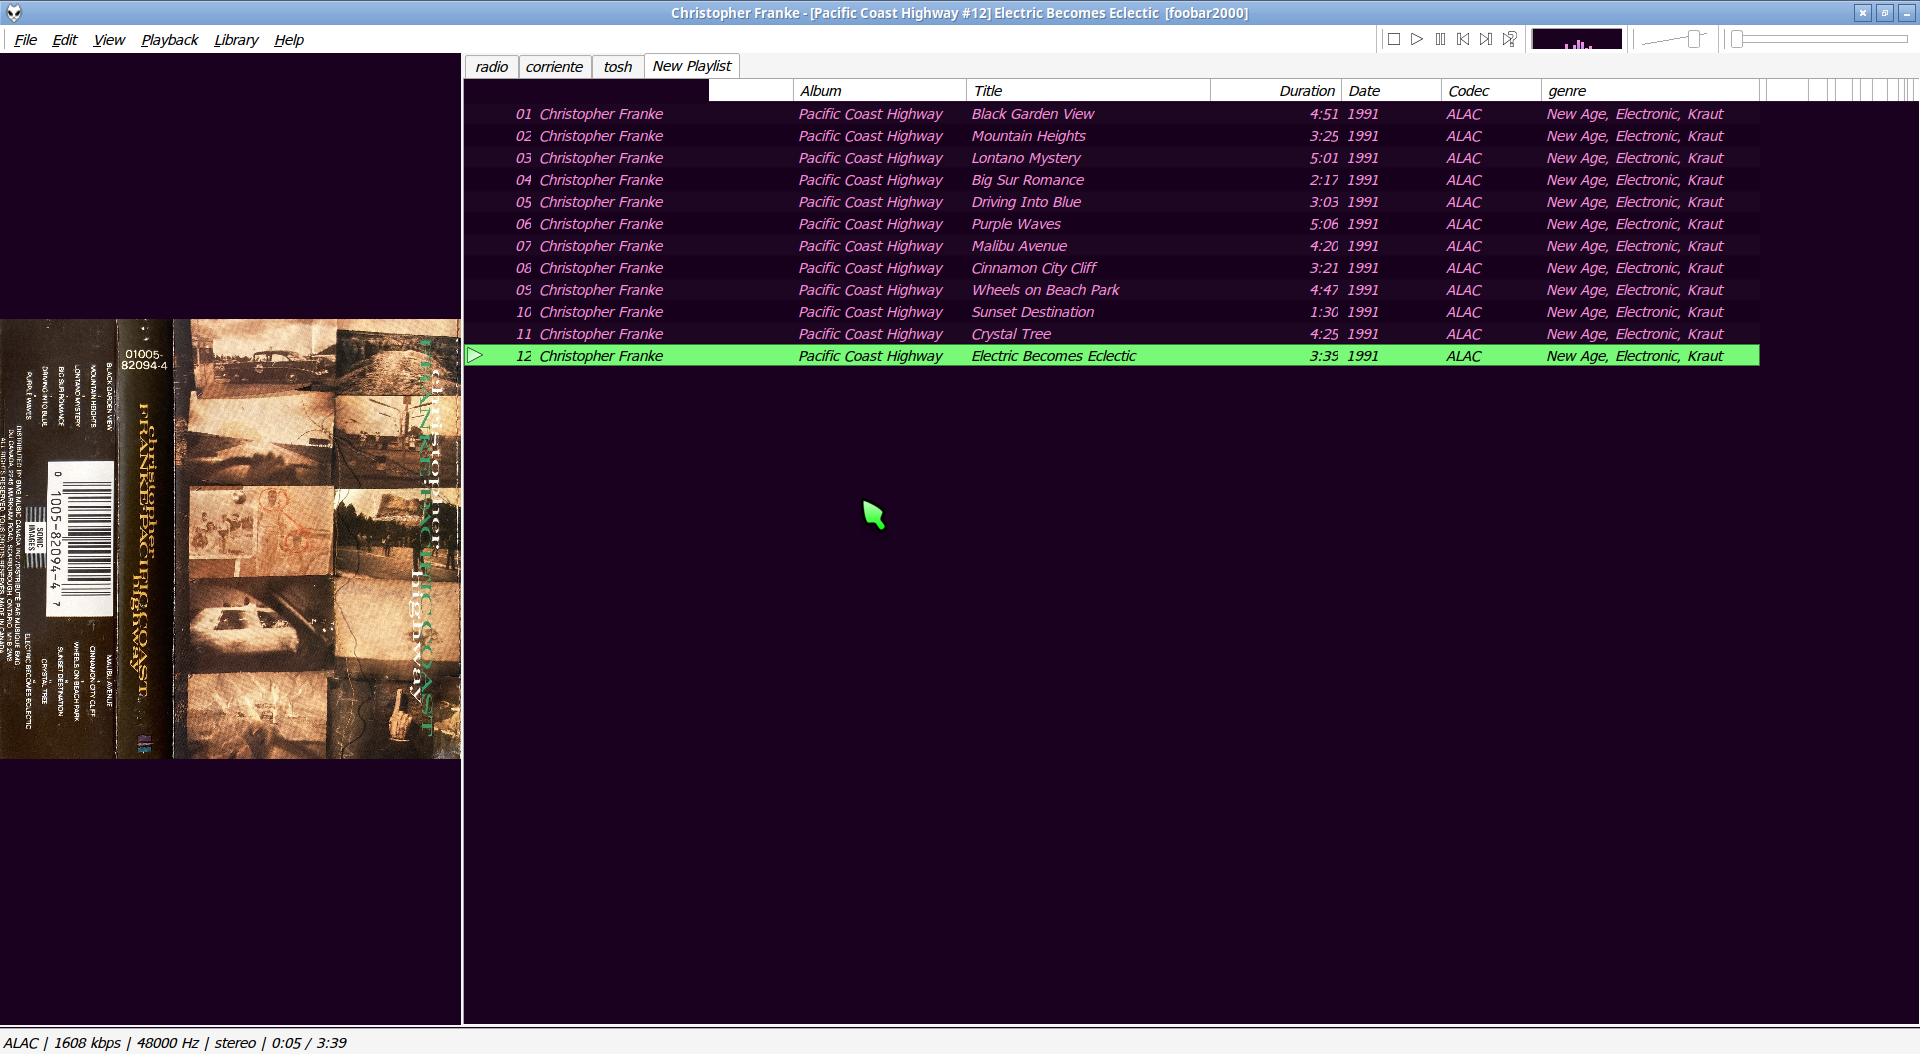Screen dimensions: 1920x1054
Task: Sort by the genre column header
Action: click(1650, 91)
